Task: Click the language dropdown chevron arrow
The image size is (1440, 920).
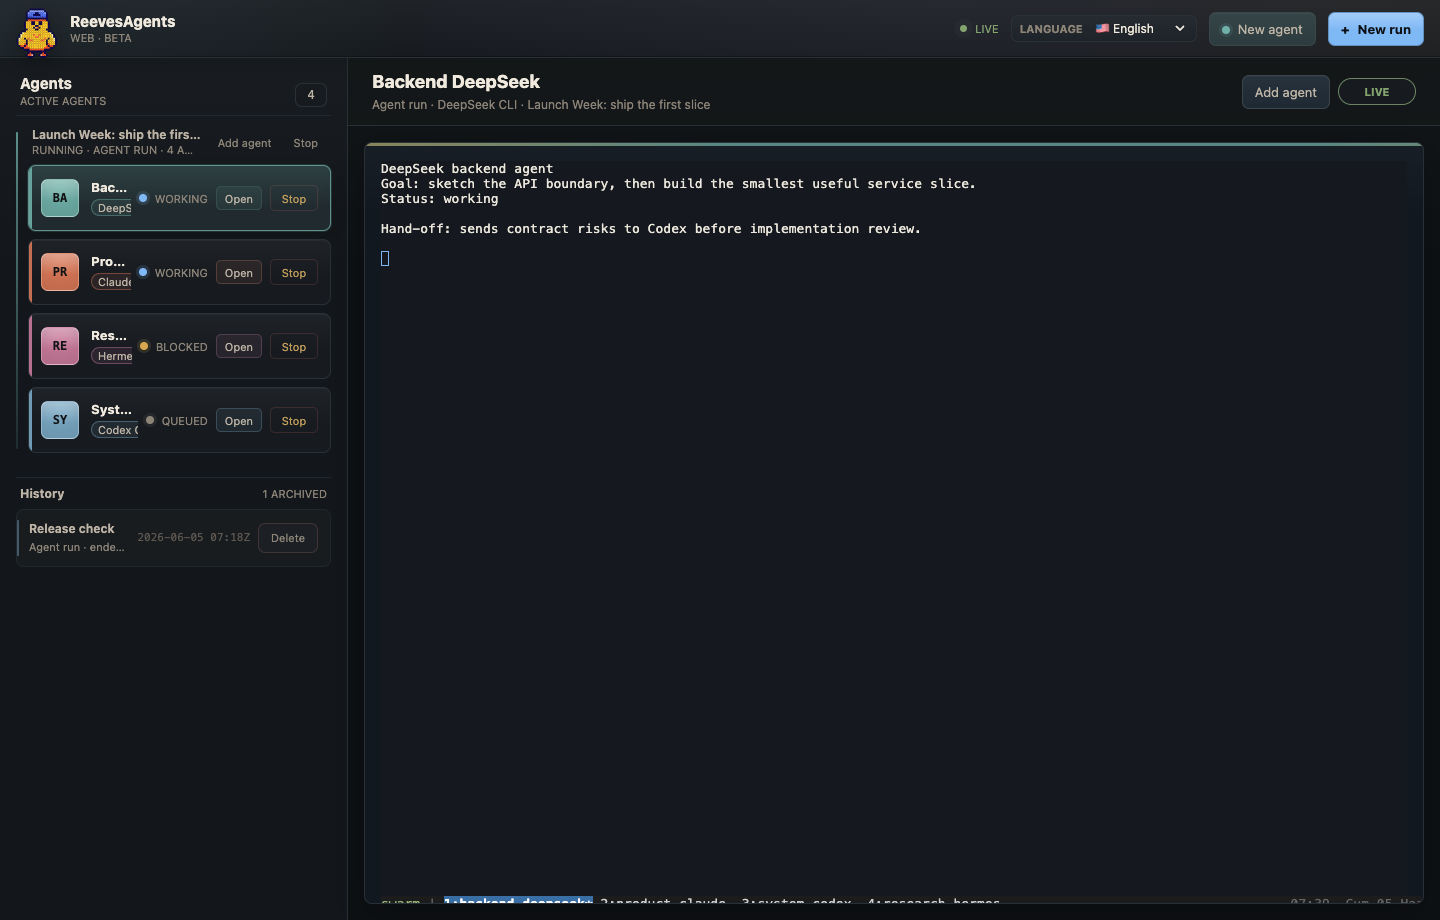Action: (1180, 28)
